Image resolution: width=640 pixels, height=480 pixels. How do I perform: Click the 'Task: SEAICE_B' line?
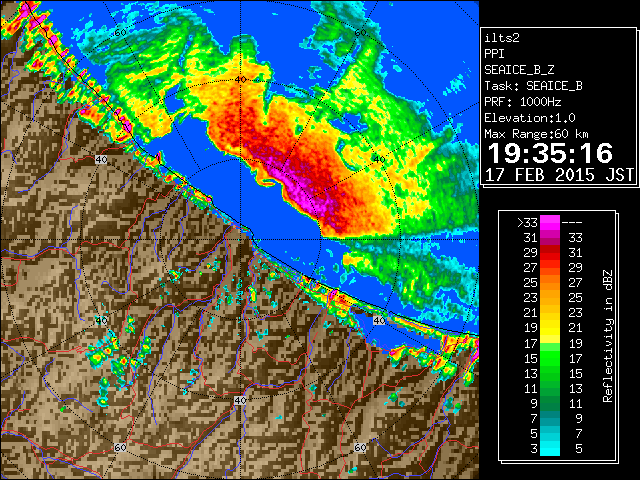tap(533, 86)
